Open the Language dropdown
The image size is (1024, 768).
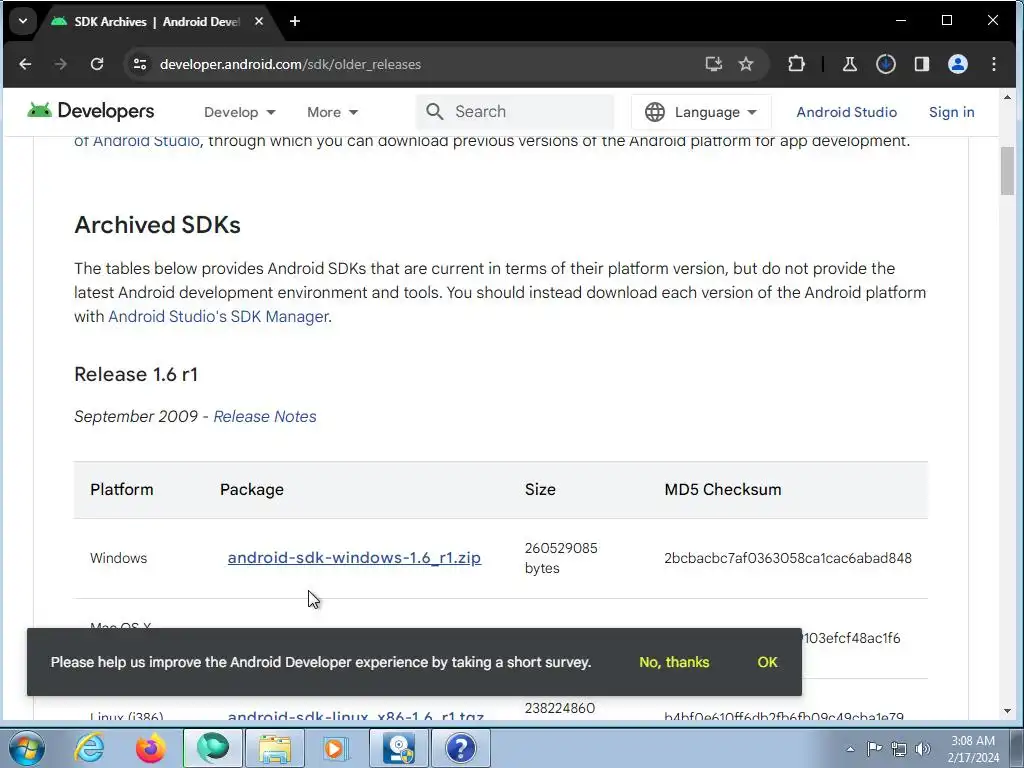click(701, 112)
